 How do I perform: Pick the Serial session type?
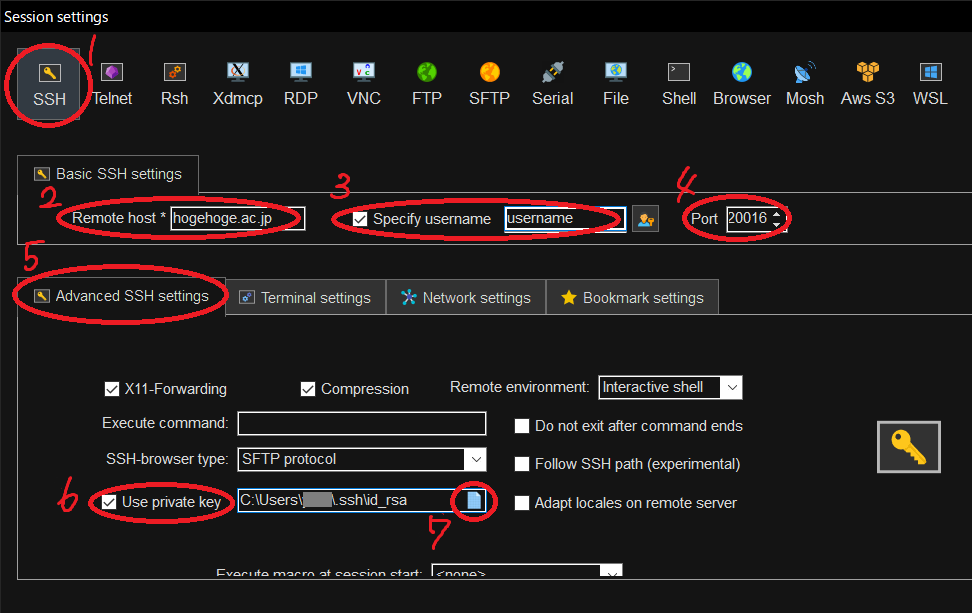552,84
